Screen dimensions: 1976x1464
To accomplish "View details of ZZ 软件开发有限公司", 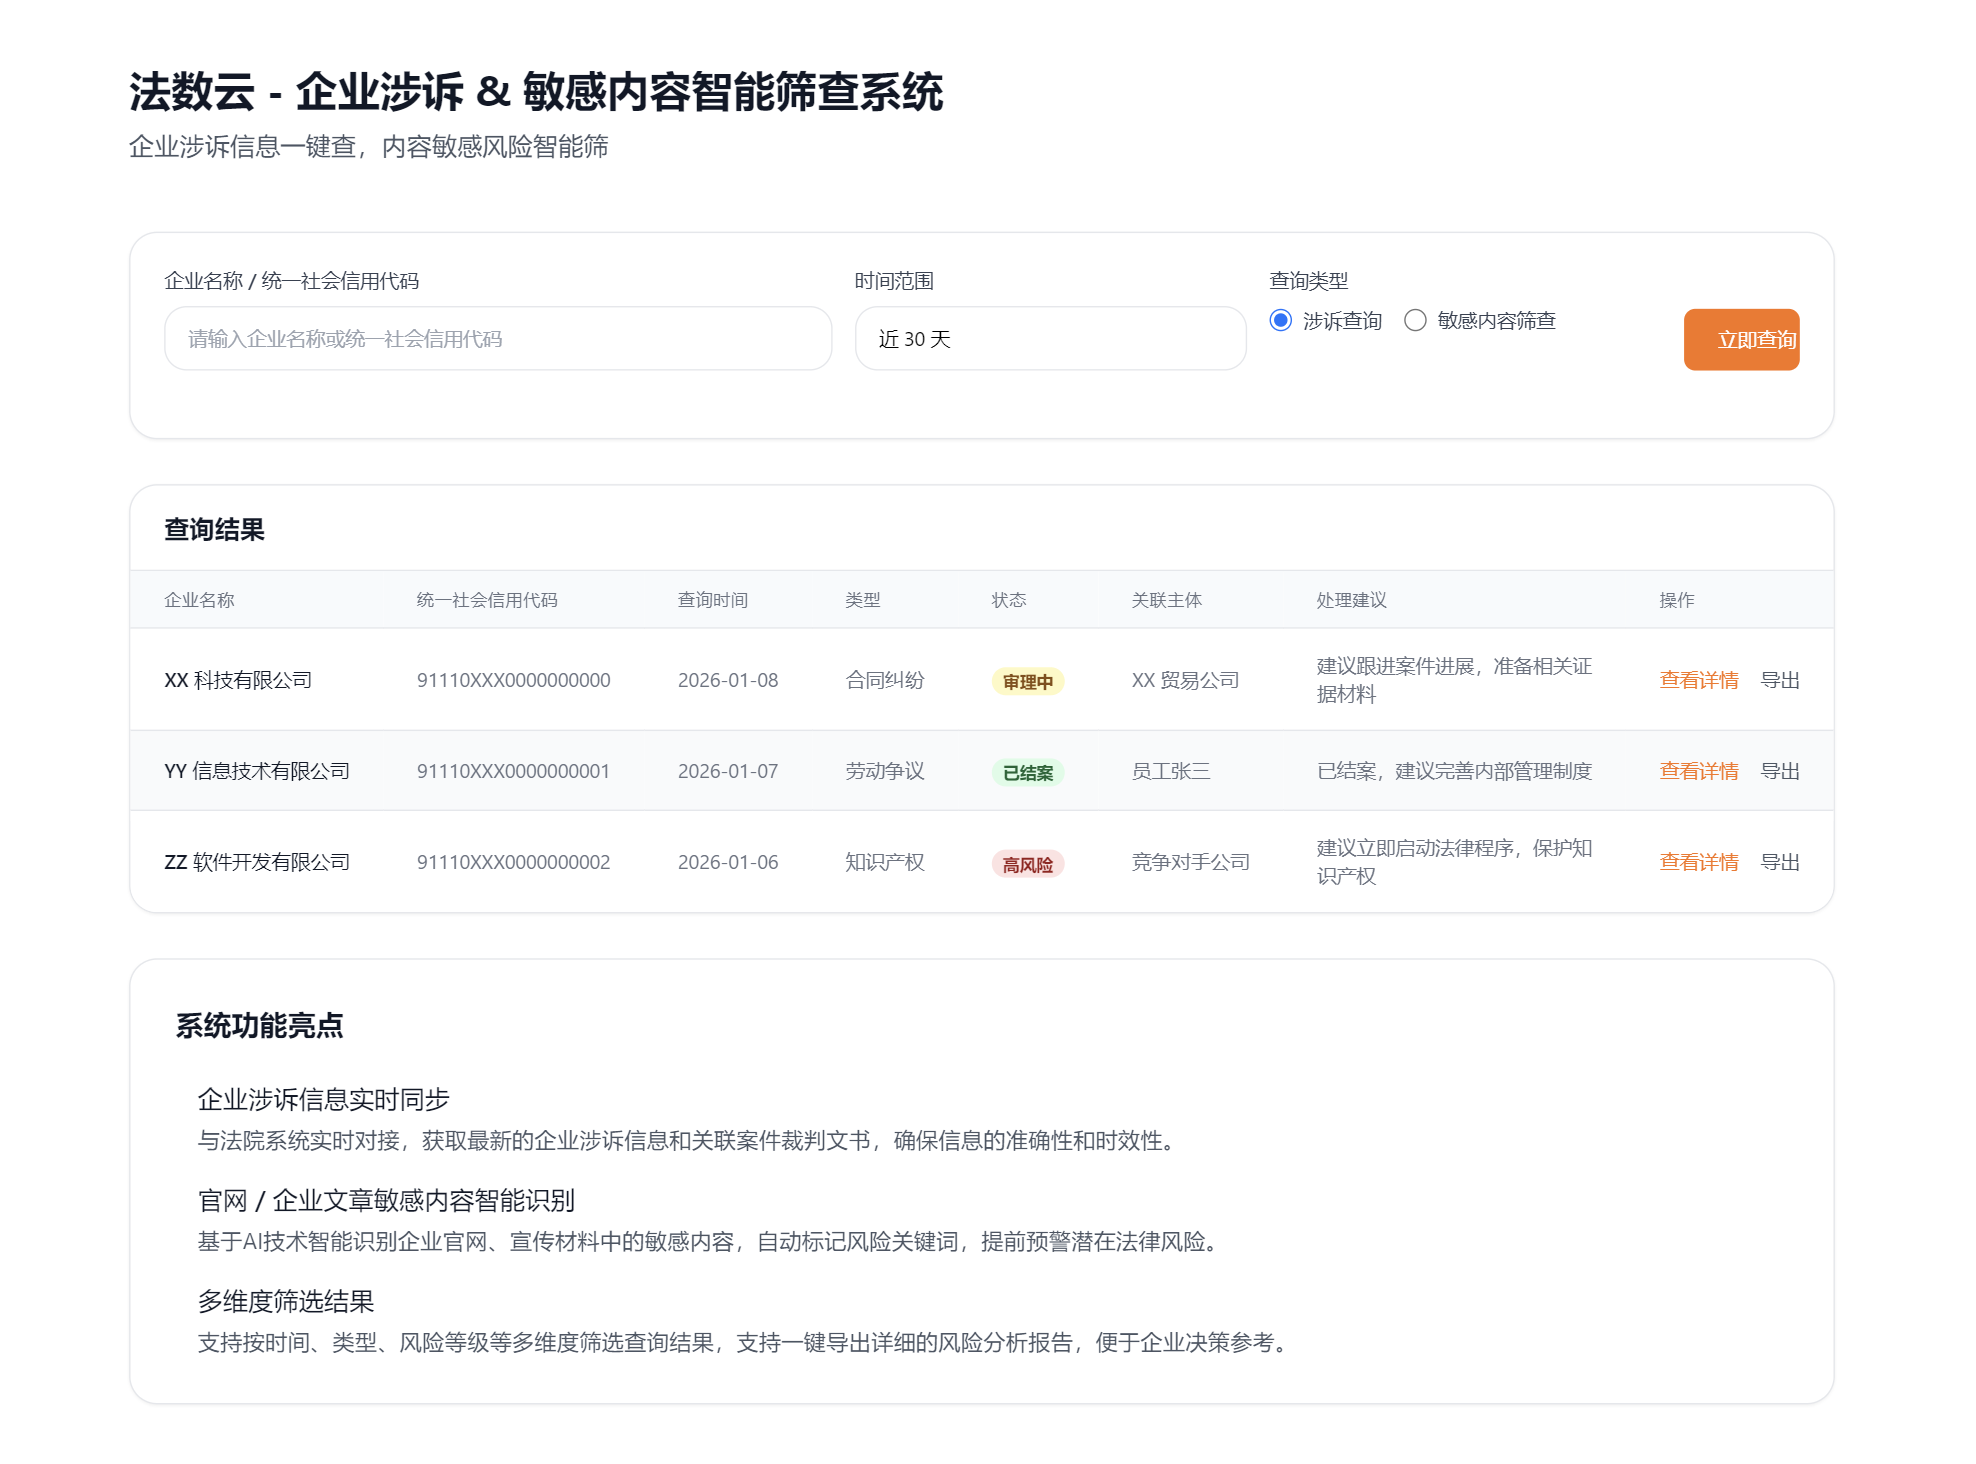I will pyautogui.click(x=1698, y=862).
